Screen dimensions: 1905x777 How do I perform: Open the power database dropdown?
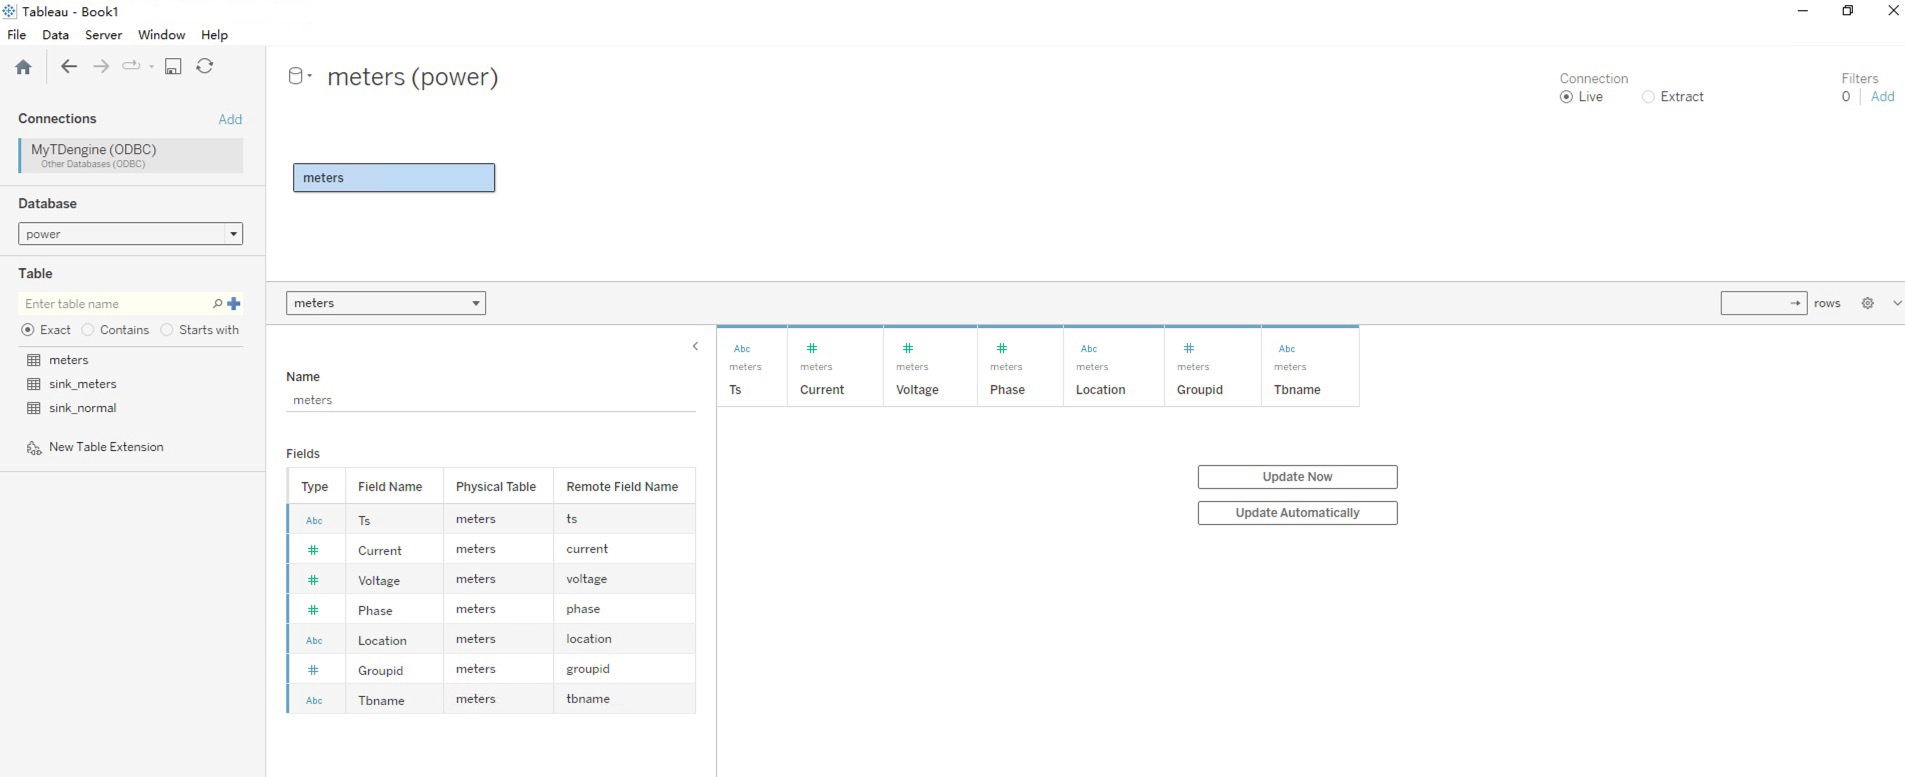point(130,234)
